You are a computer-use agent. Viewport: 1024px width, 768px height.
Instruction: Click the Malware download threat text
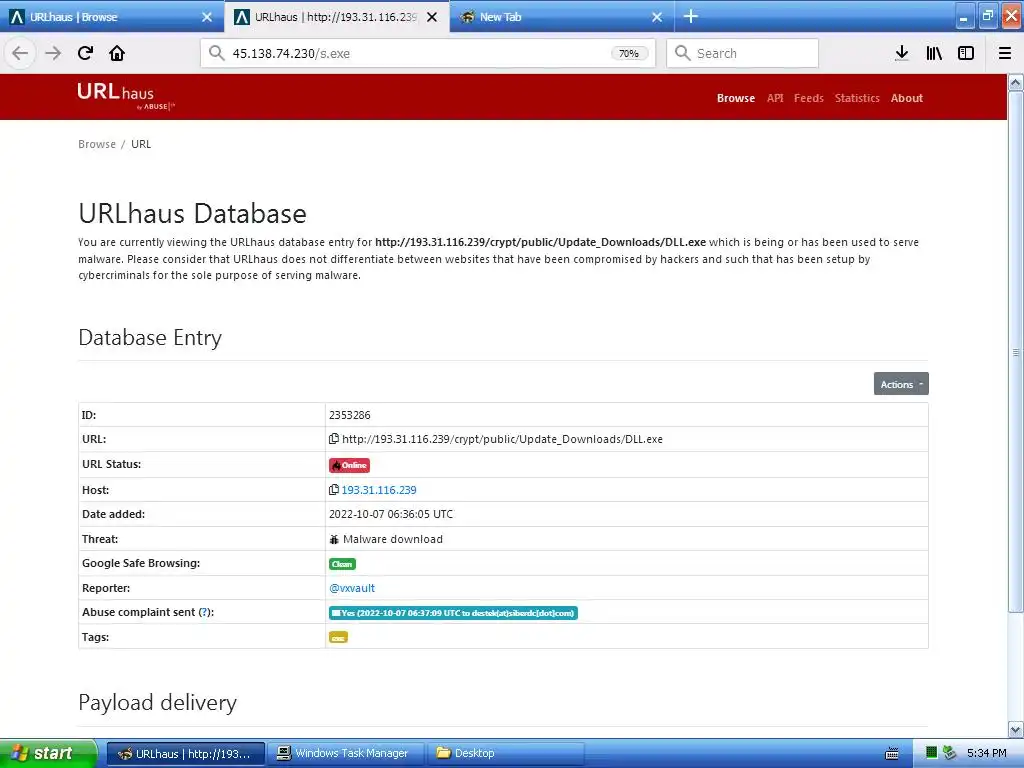coord(392,539)
